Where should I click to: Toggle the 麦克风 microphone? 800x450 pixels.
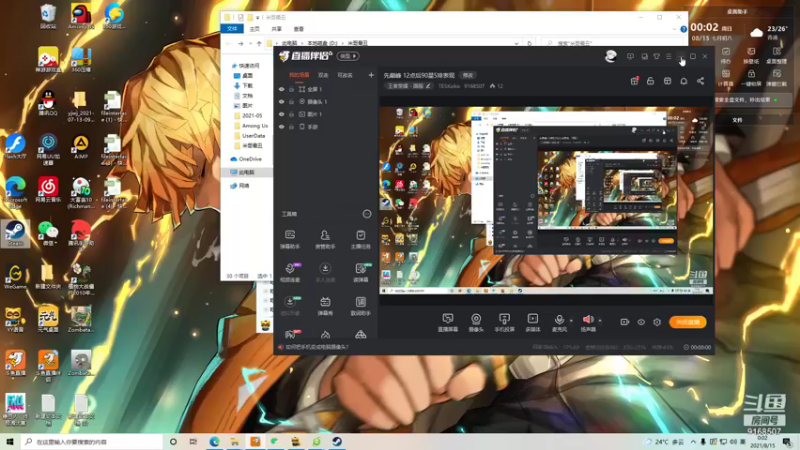[559, 322]
